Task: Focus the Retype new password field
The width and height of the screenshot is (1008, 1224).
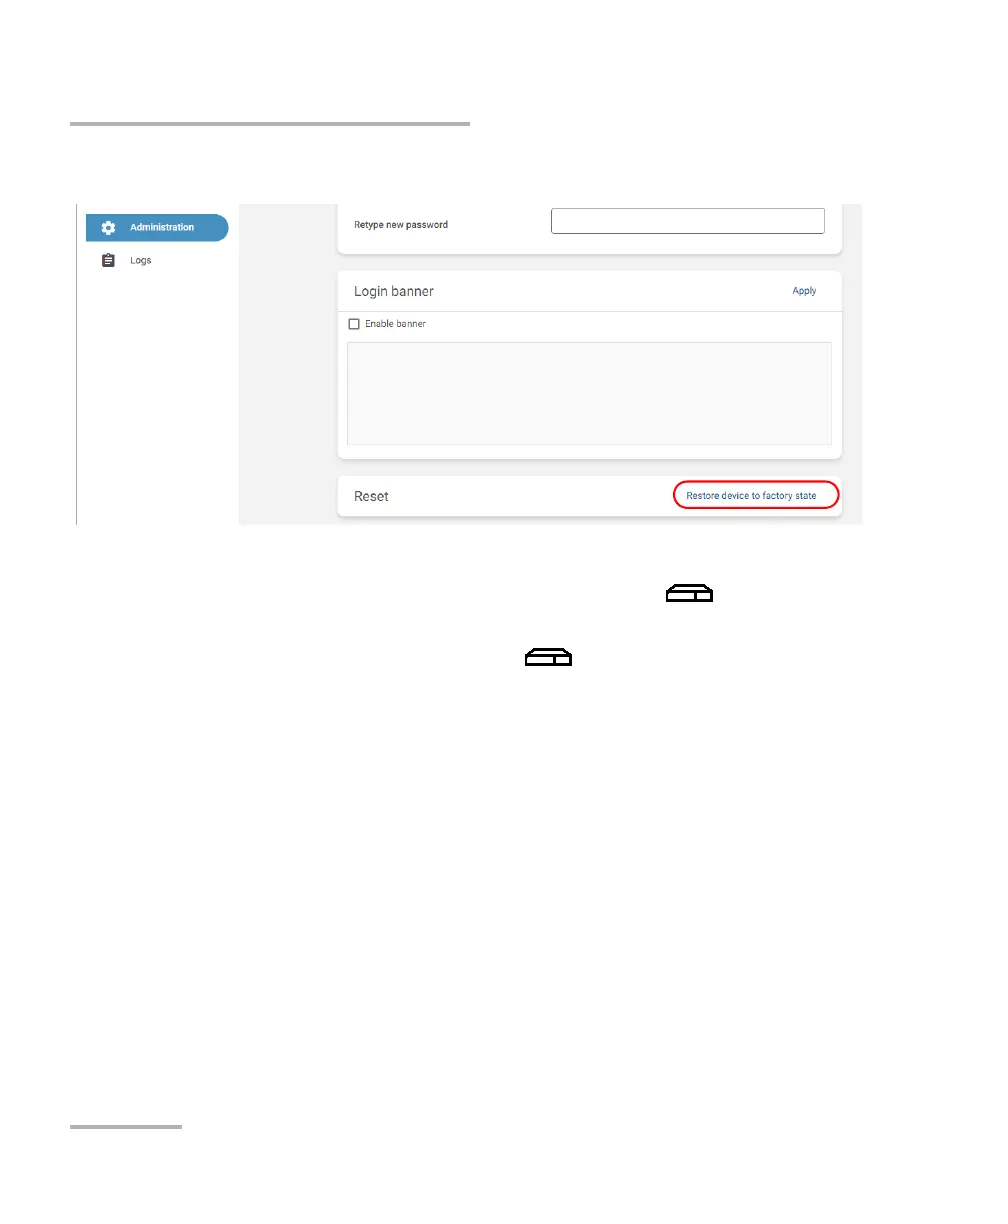Action: [x=688, y=221]
